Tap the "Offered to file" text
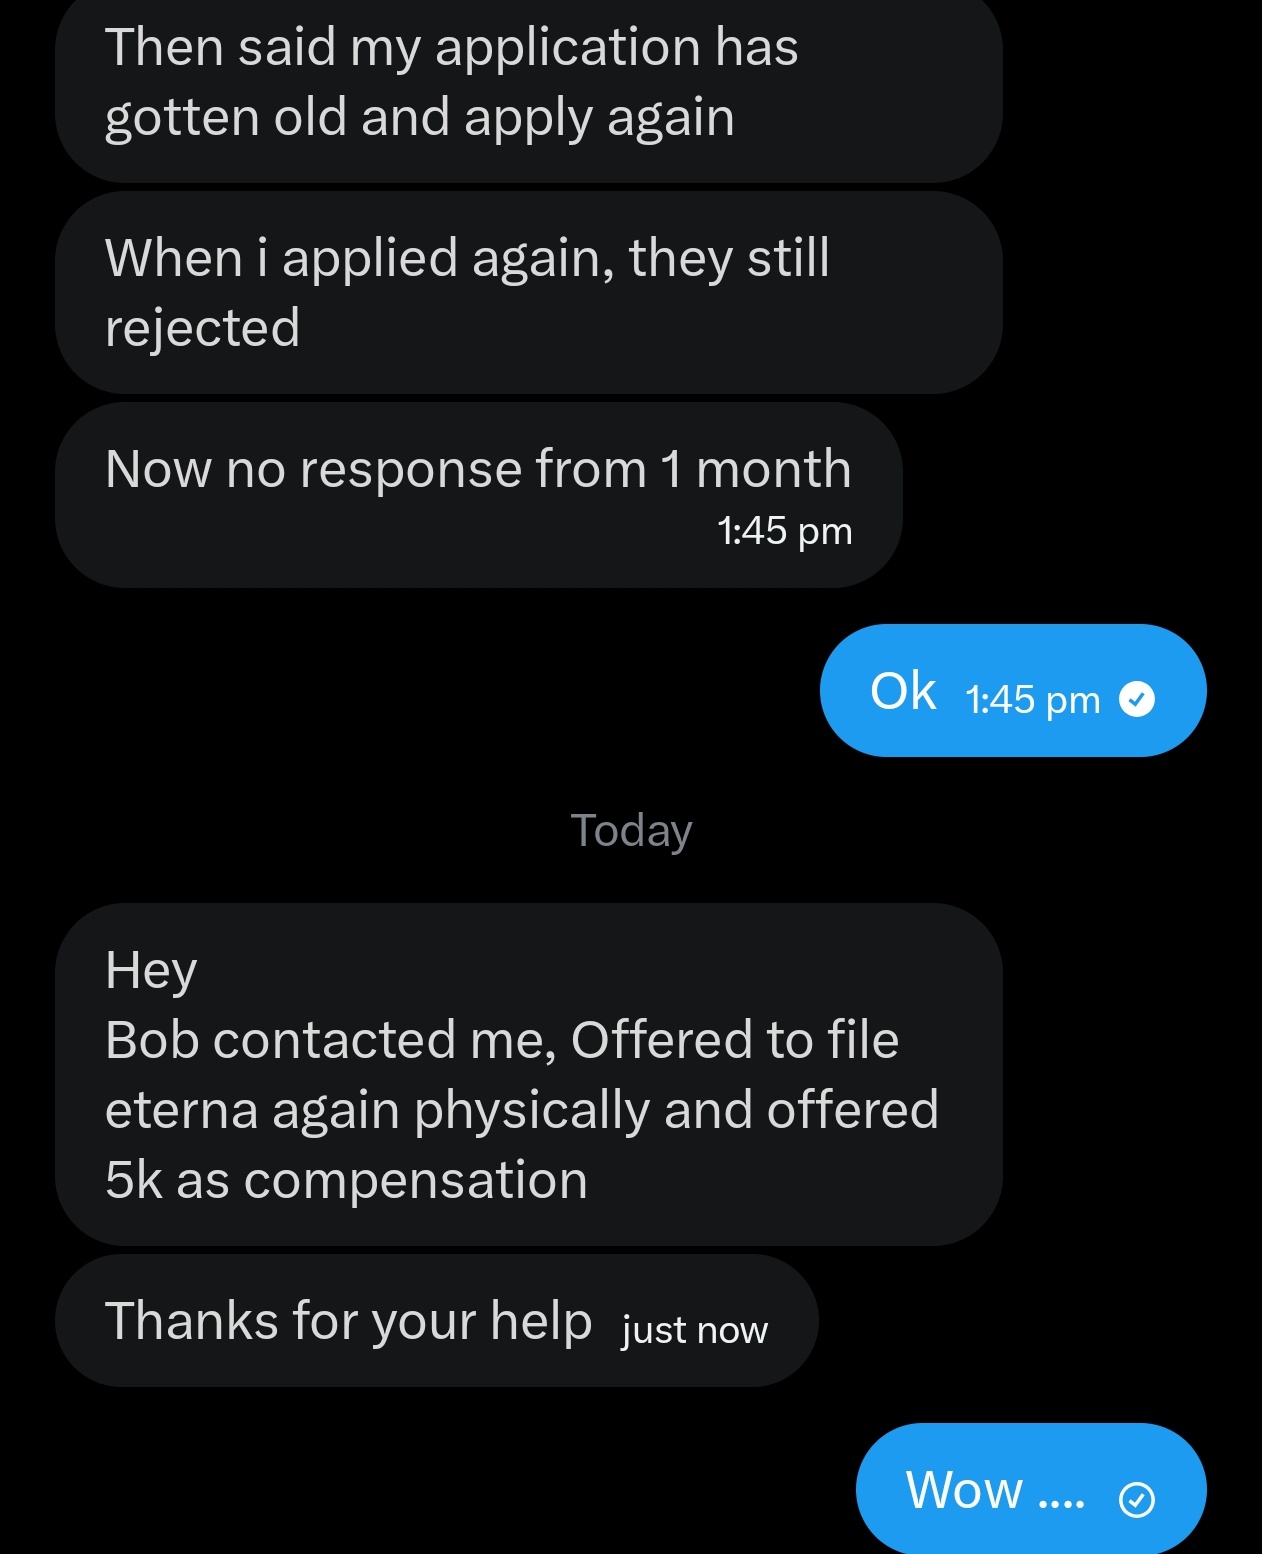Image resolution: width=1262 pixels, height=1554 pixels. 735,1040
